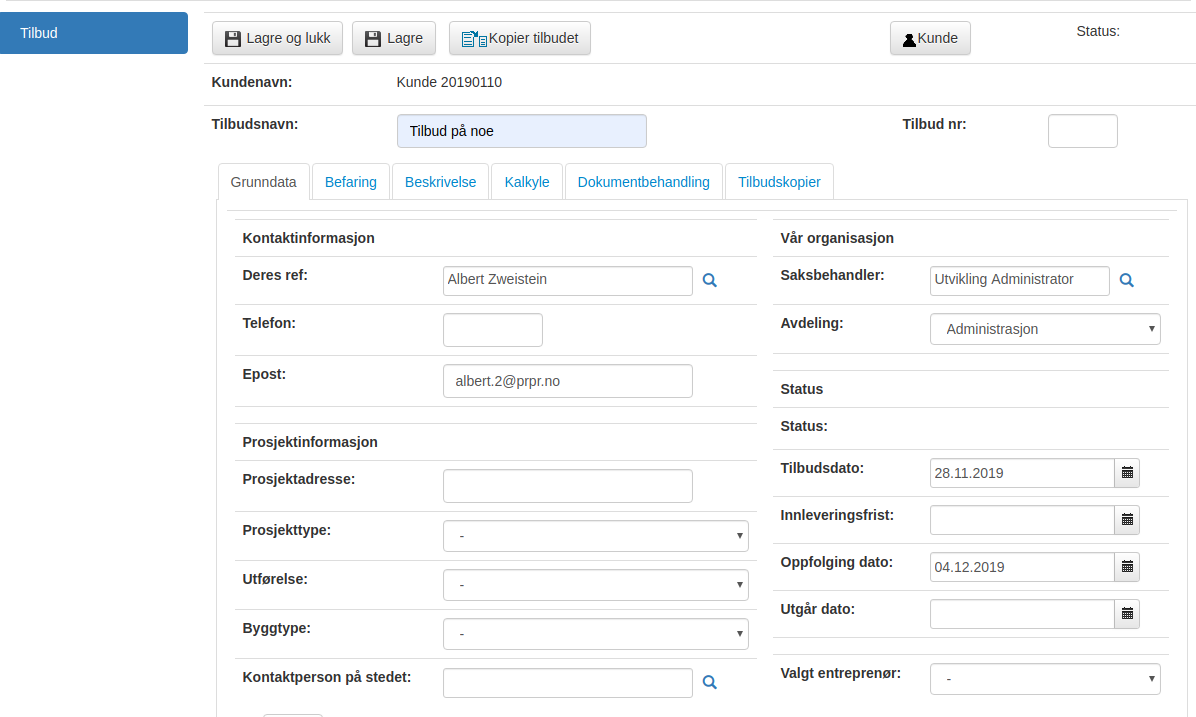This screenshot has height=717, width=1196.
Task: Click the Lagre save button
Action: (394, 38)
